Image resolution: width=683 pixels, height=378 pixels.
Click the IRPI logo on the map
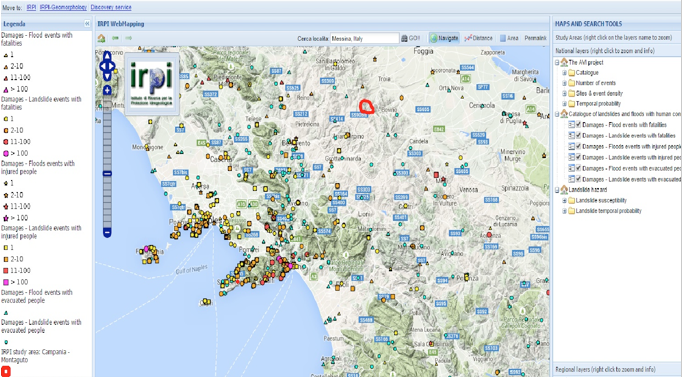tap(152, 84)
